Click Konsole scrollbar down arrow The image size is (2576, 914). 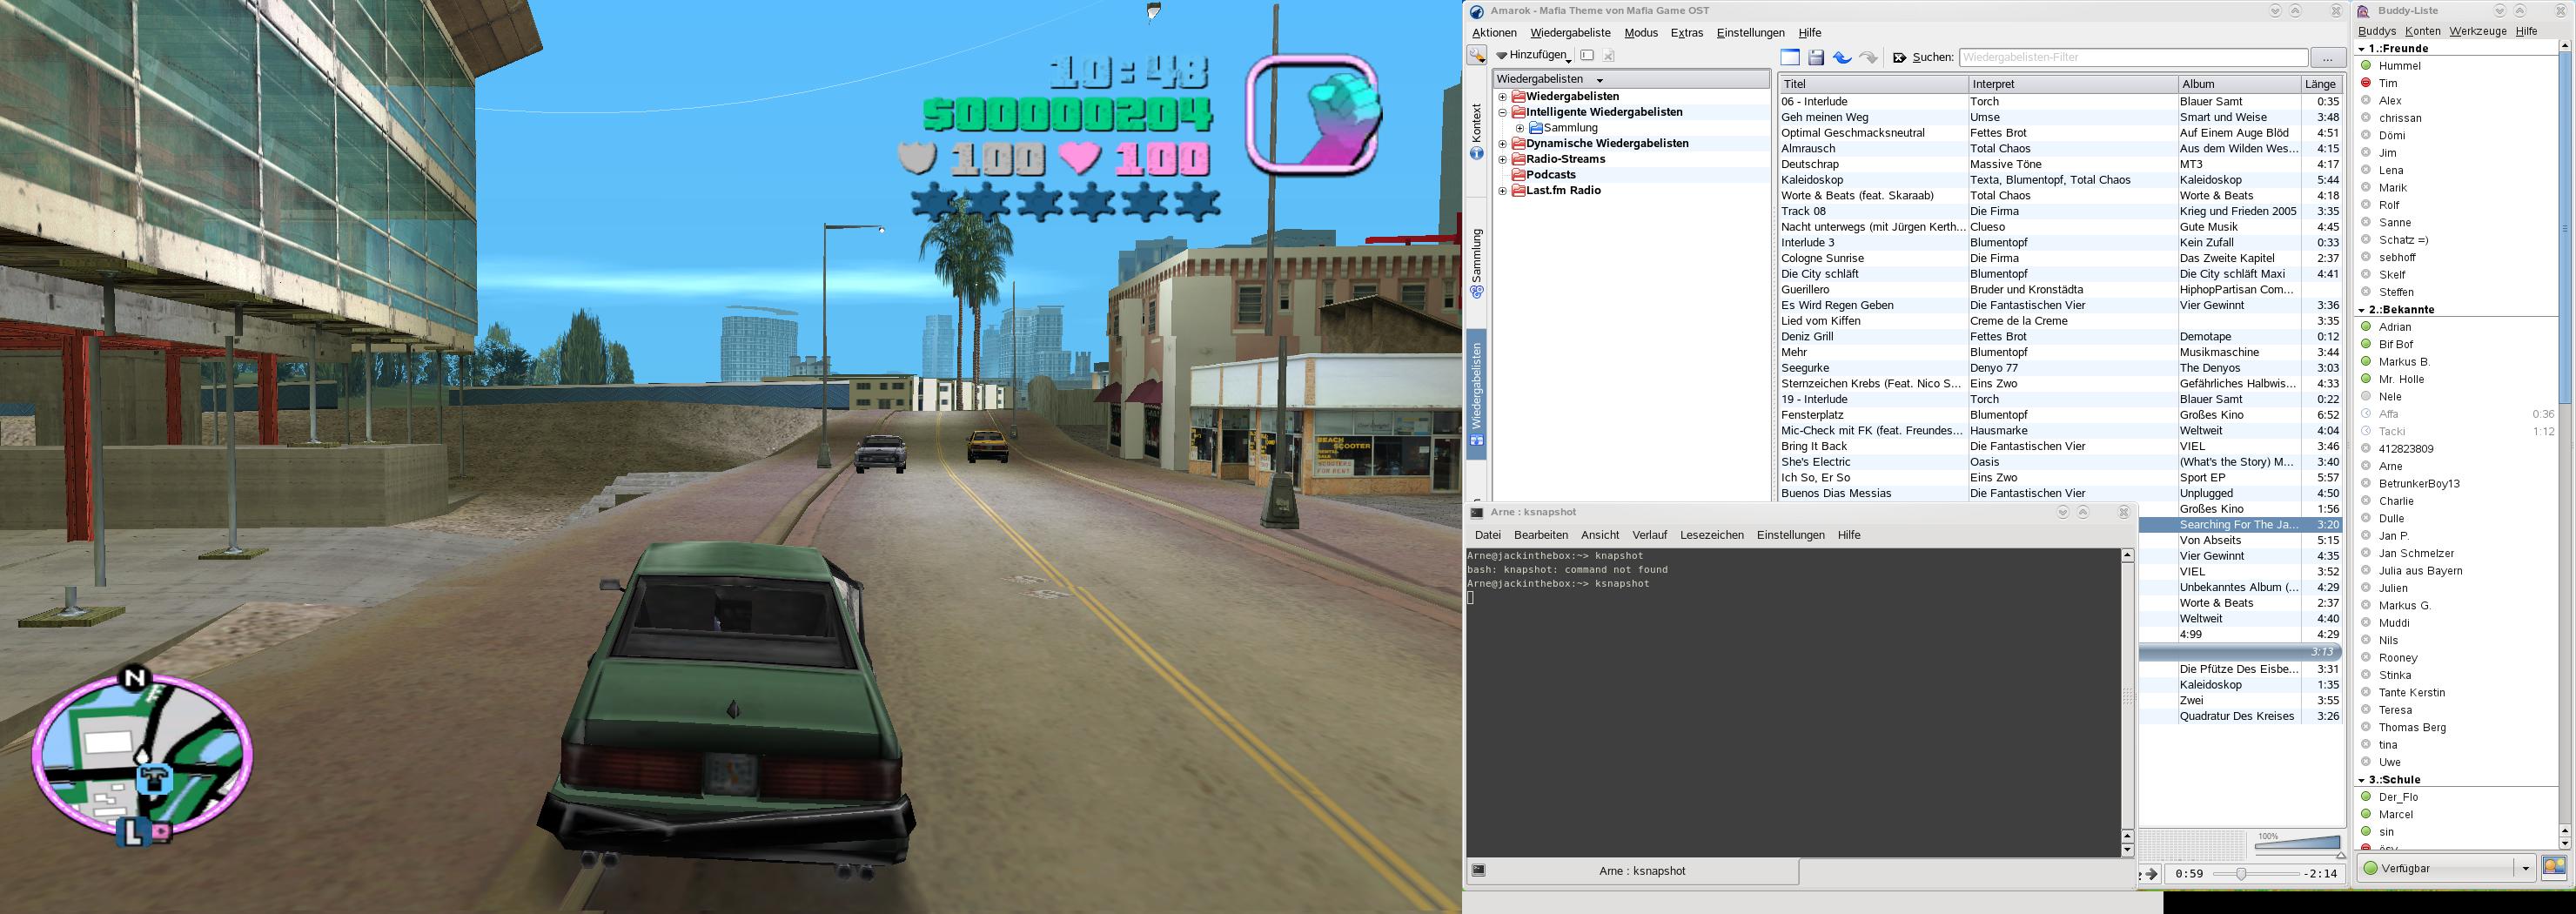tap(2127, 849)
